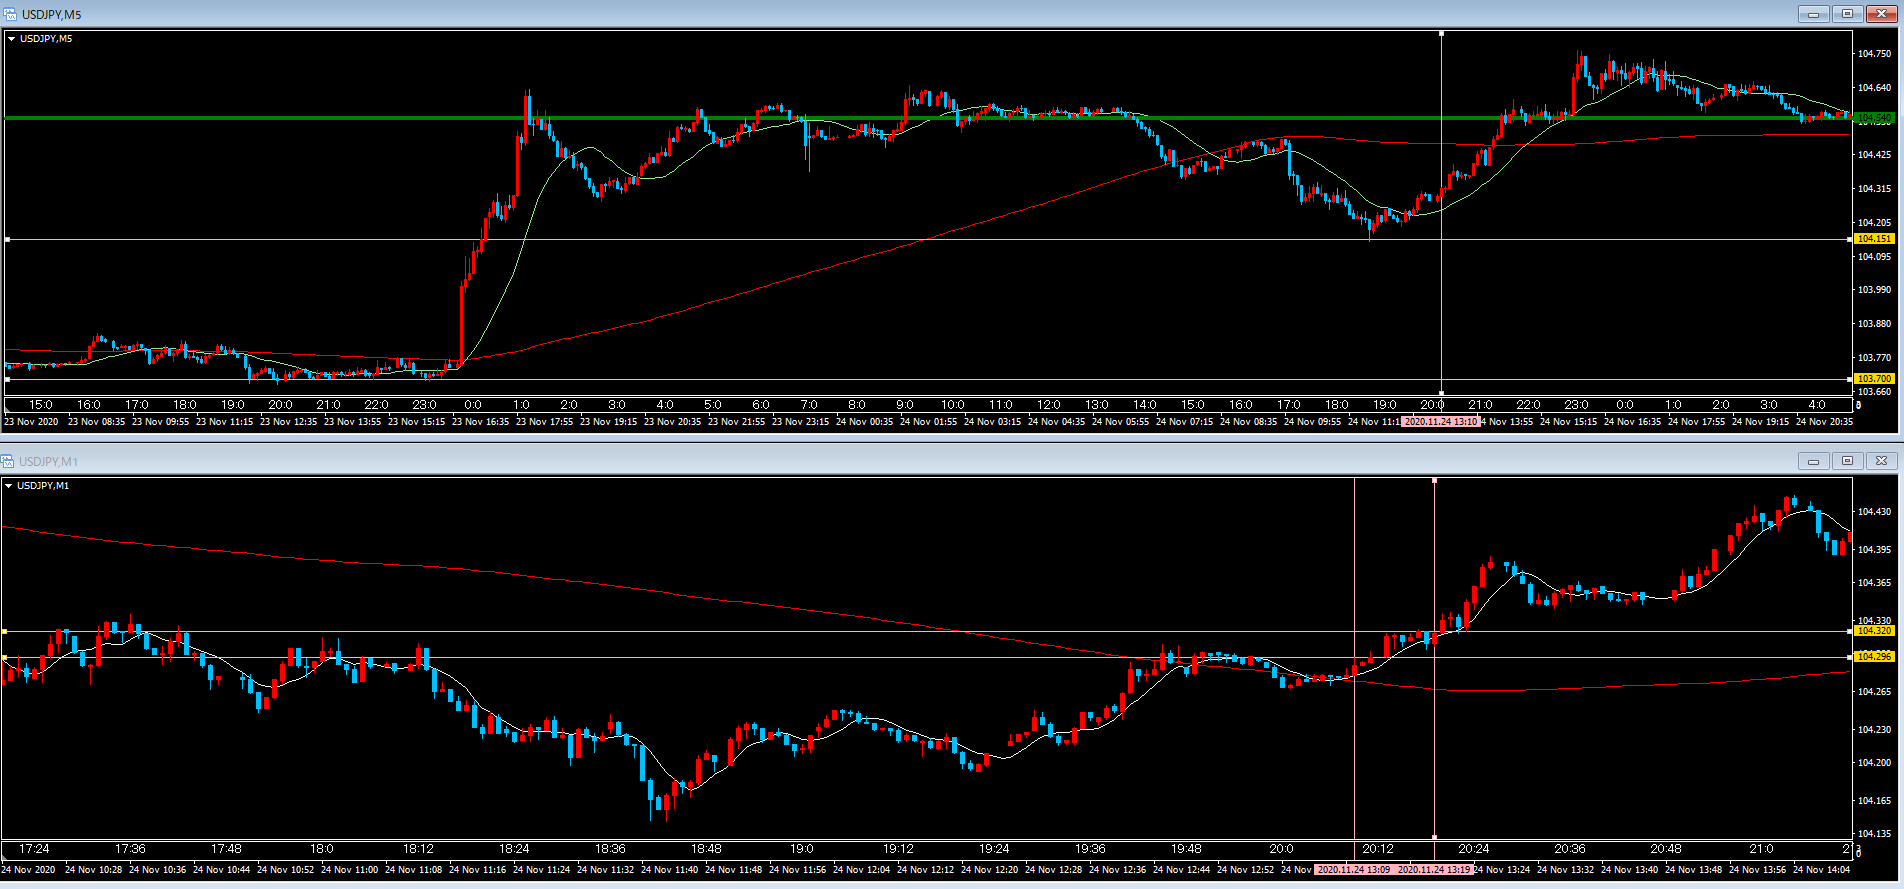
Task: Expand the USDJPY,M5 chart label arrow
Action: click(12, 39)
